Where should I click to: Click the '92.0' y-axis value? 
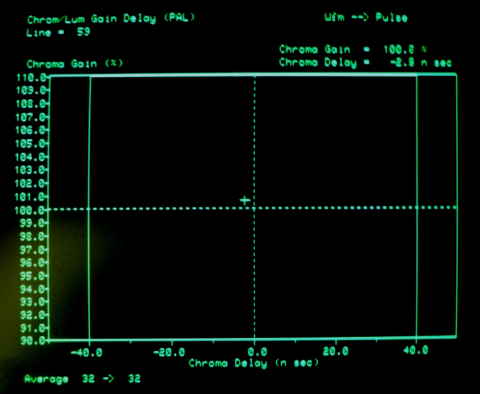33,315
